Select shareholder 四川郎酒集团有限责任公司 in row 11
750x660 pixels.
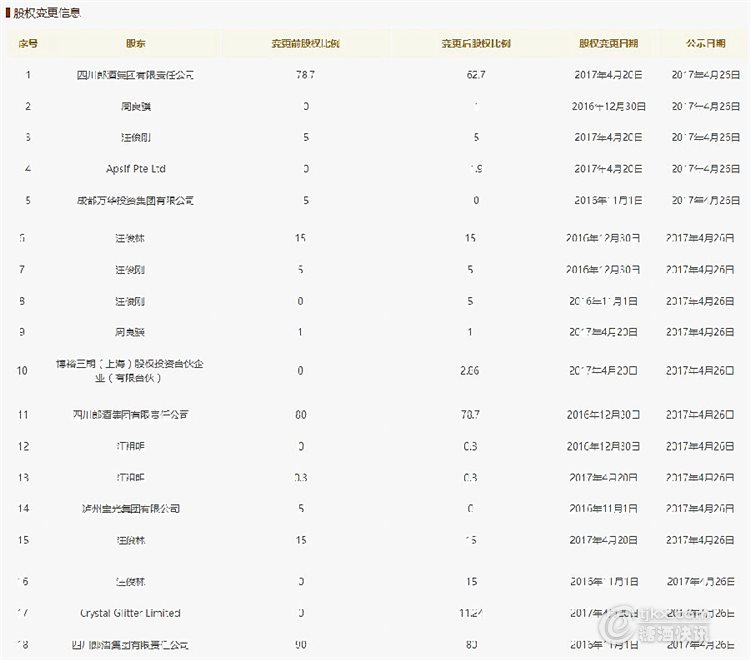coord(130,415)
